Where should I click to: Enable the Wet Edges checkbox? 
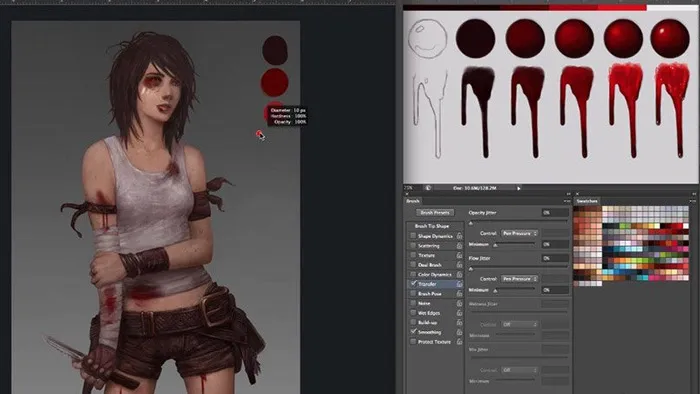point(413,313)
